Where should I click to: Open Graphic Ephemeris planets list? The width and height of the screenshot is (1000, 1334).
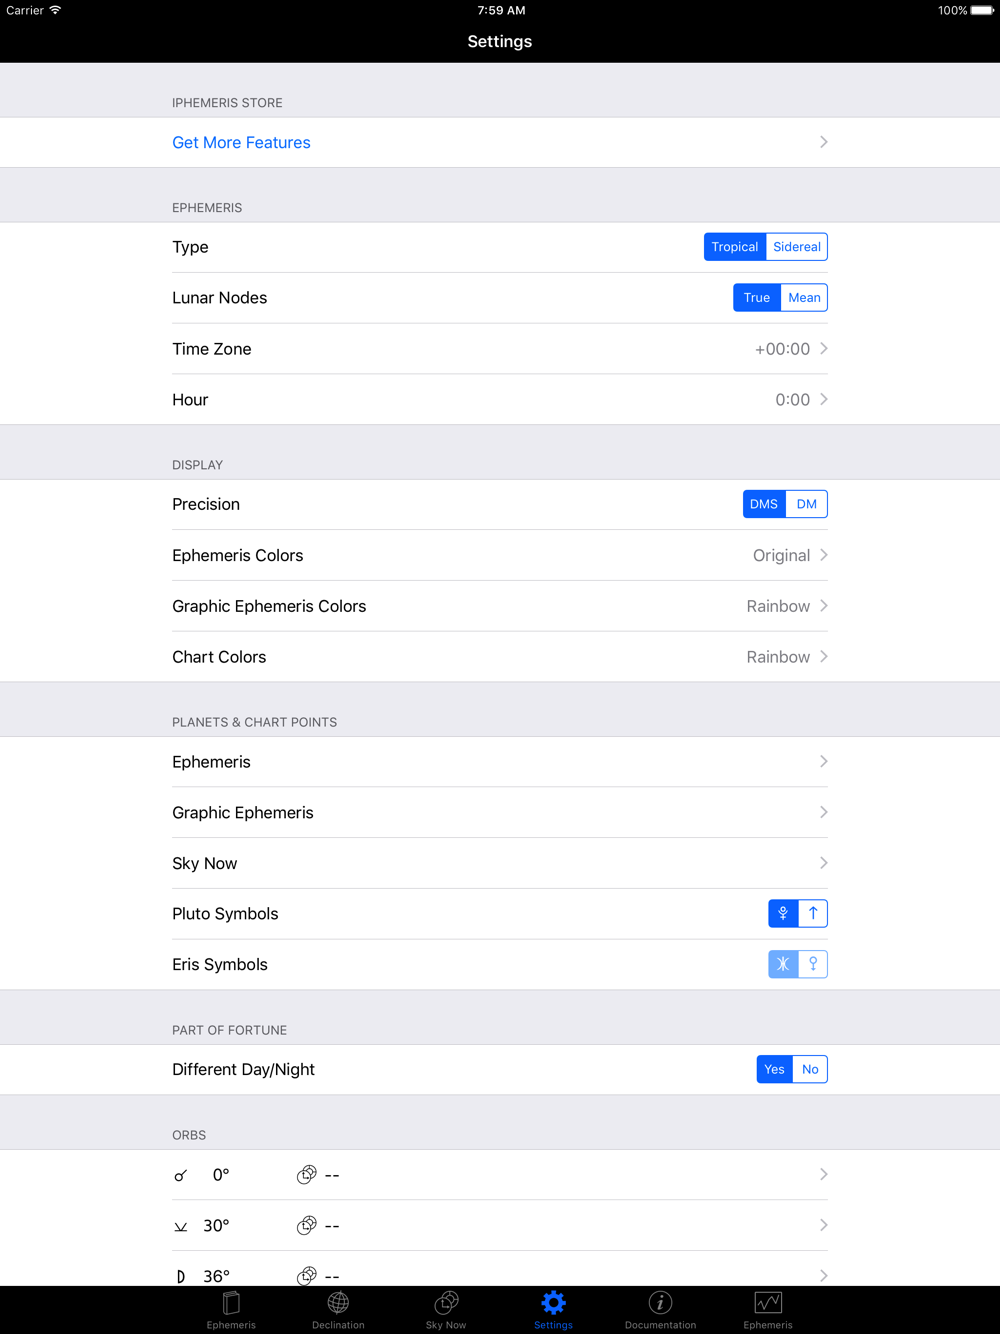500,813
